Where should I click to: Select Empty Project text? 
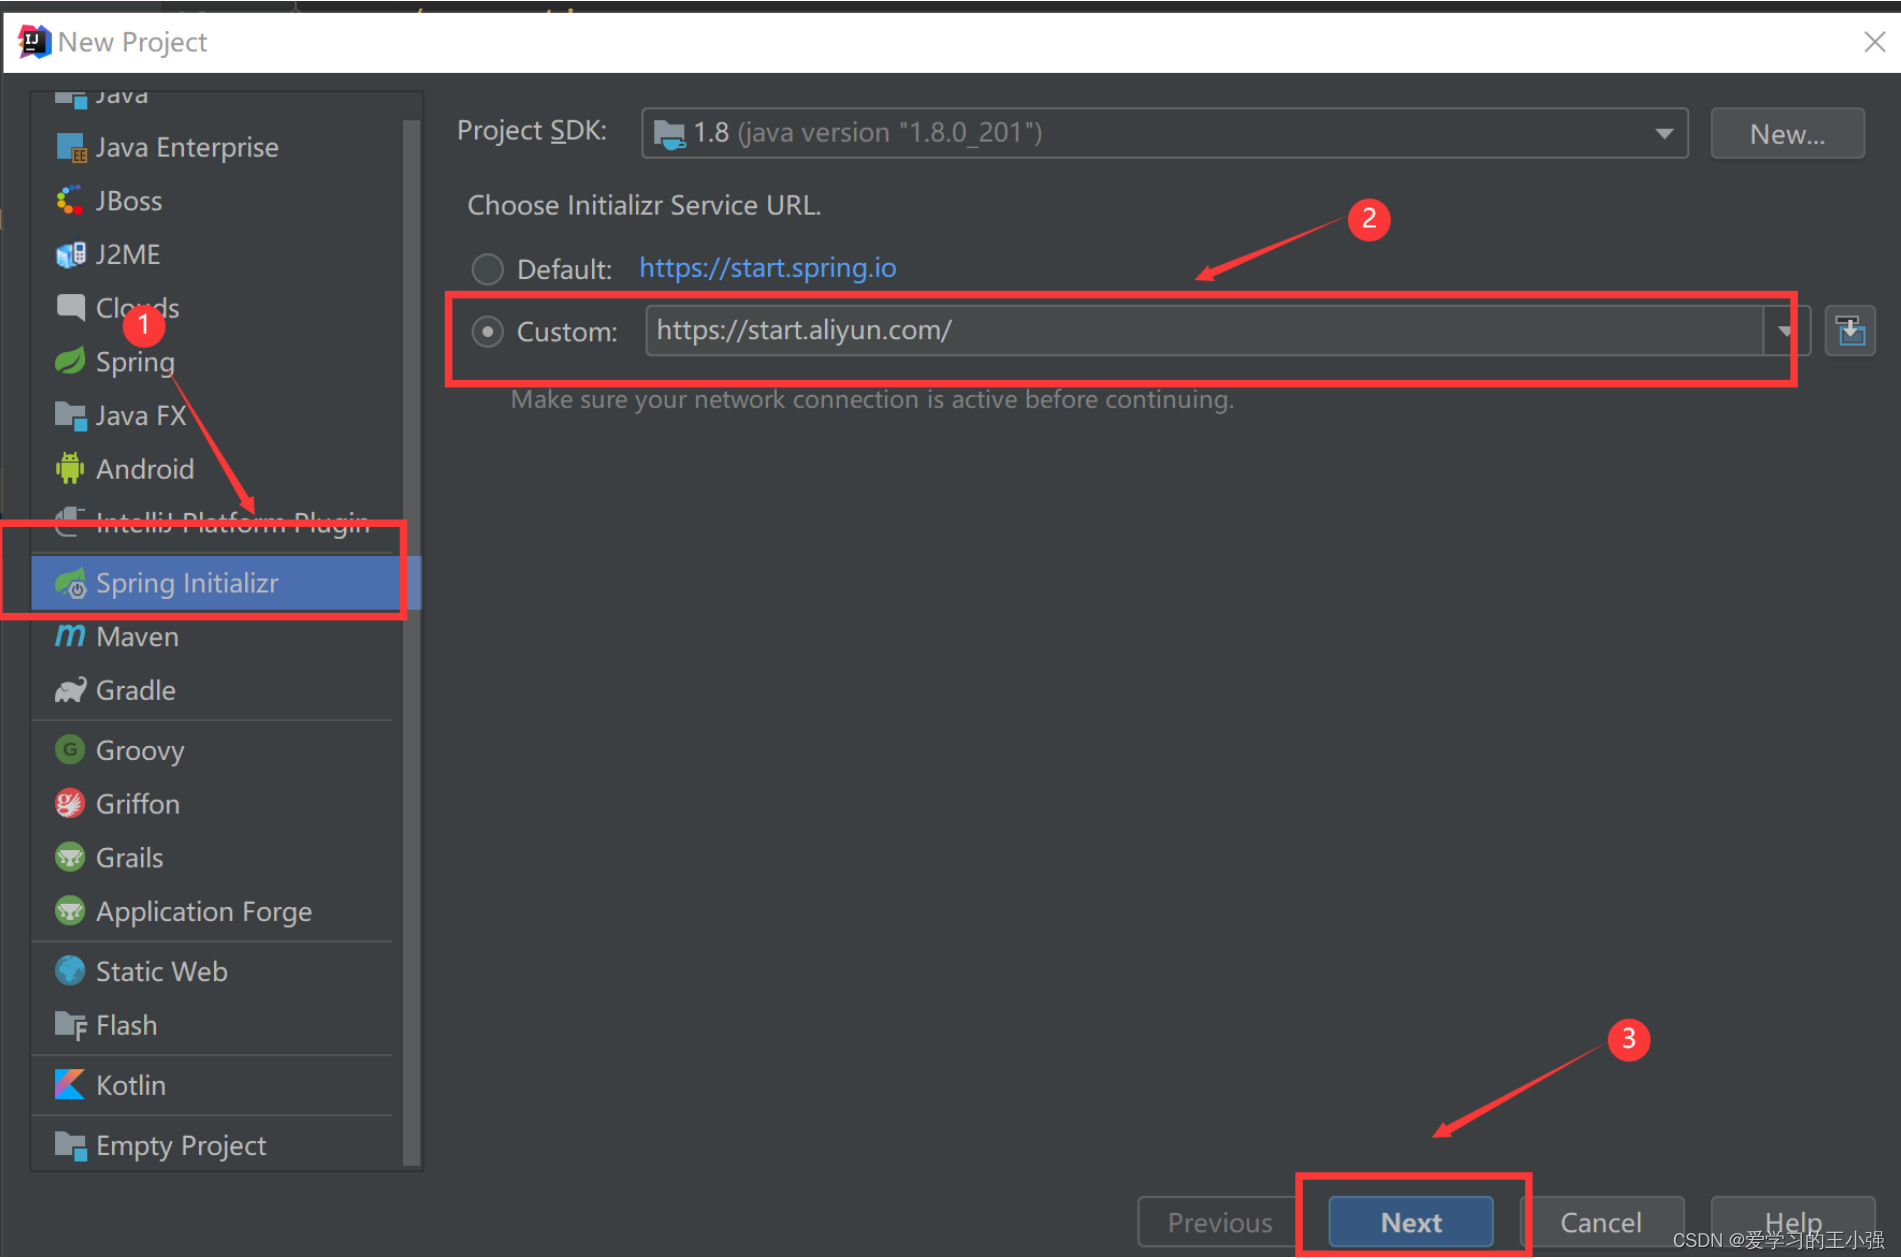[181, 1146]
